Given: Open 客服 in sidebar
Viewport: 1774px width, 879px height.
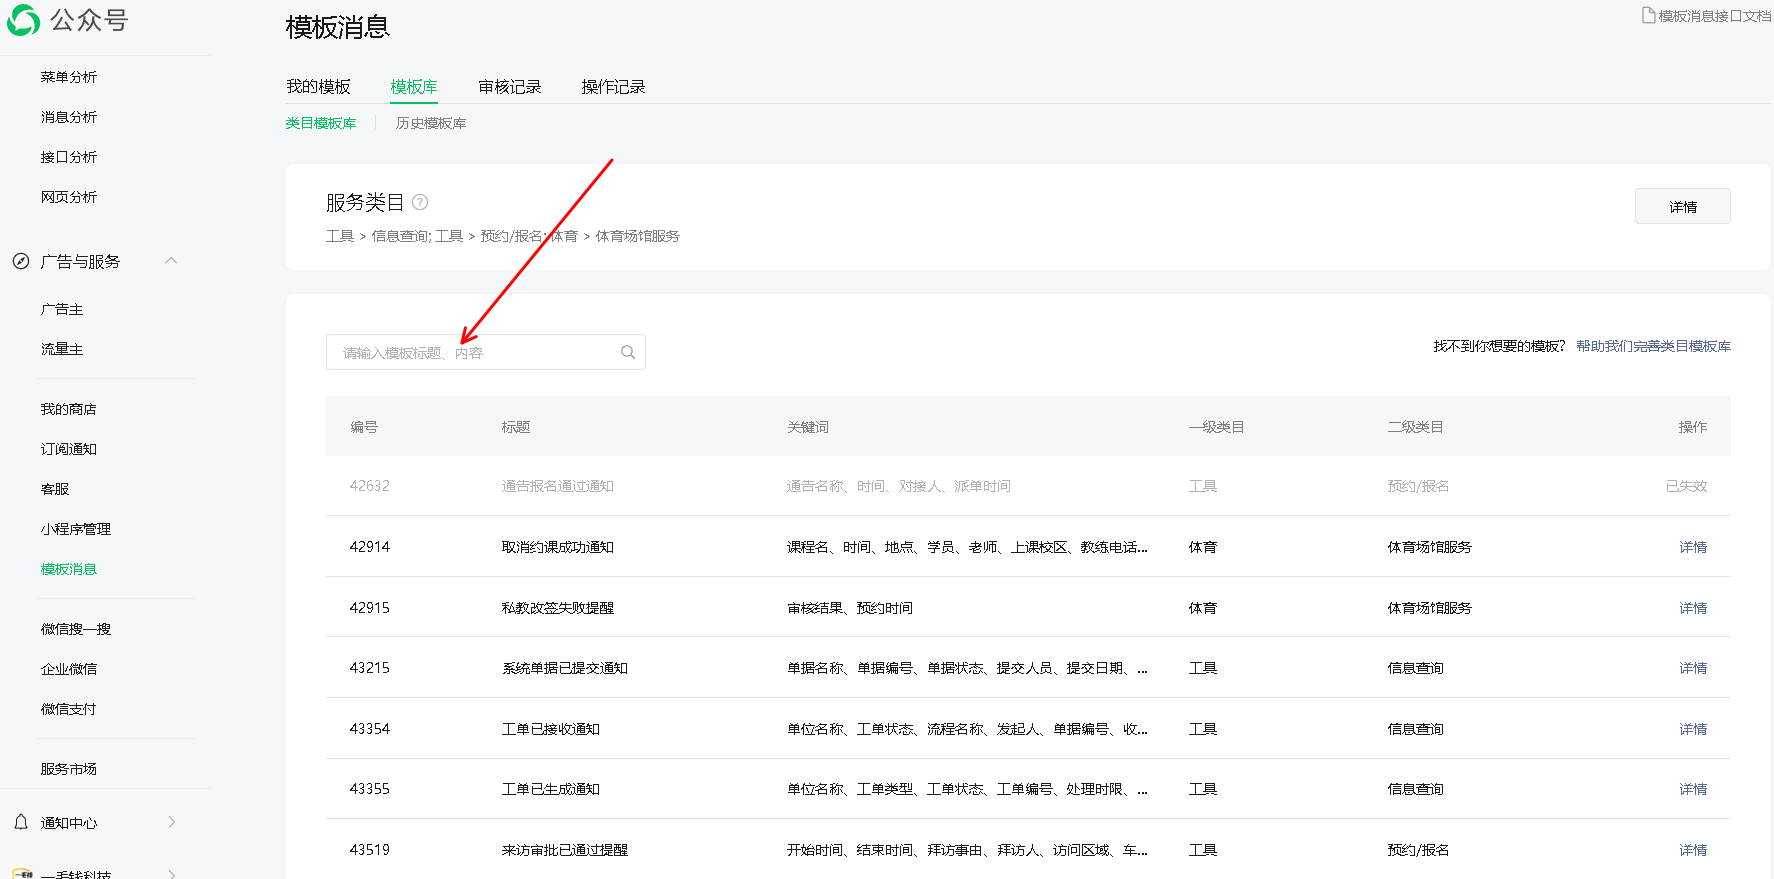Looking at the screenshot, I should pyautogui.click(x=55, y=489).
